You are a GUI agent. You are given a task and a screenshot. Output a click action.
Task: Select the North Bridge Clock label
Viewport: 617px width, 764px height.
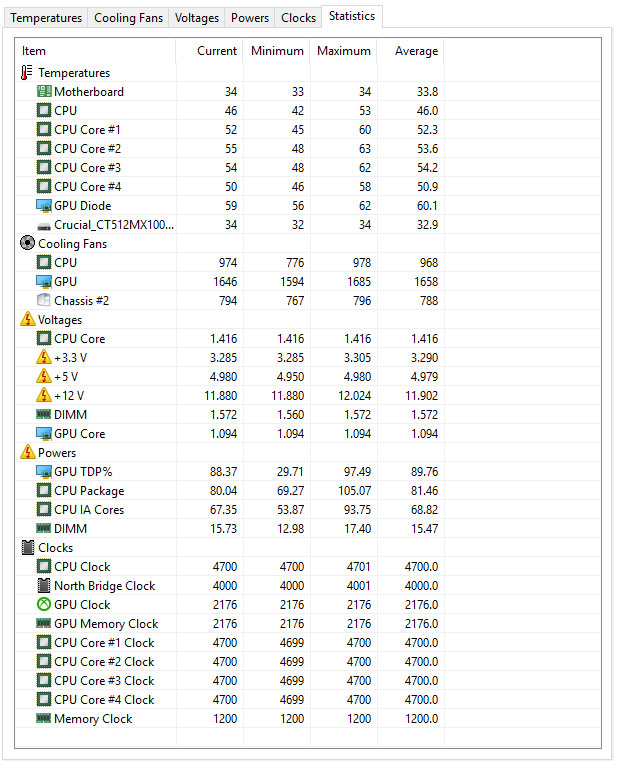click(x=105, y=586)
